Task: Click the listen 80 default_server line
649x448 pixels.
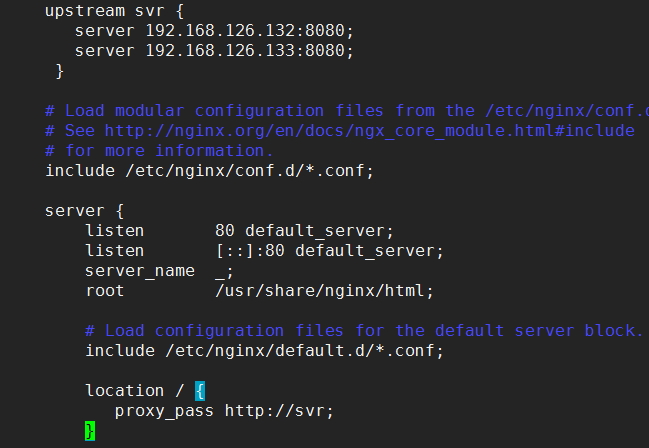Action: click(x=239, y=231)
